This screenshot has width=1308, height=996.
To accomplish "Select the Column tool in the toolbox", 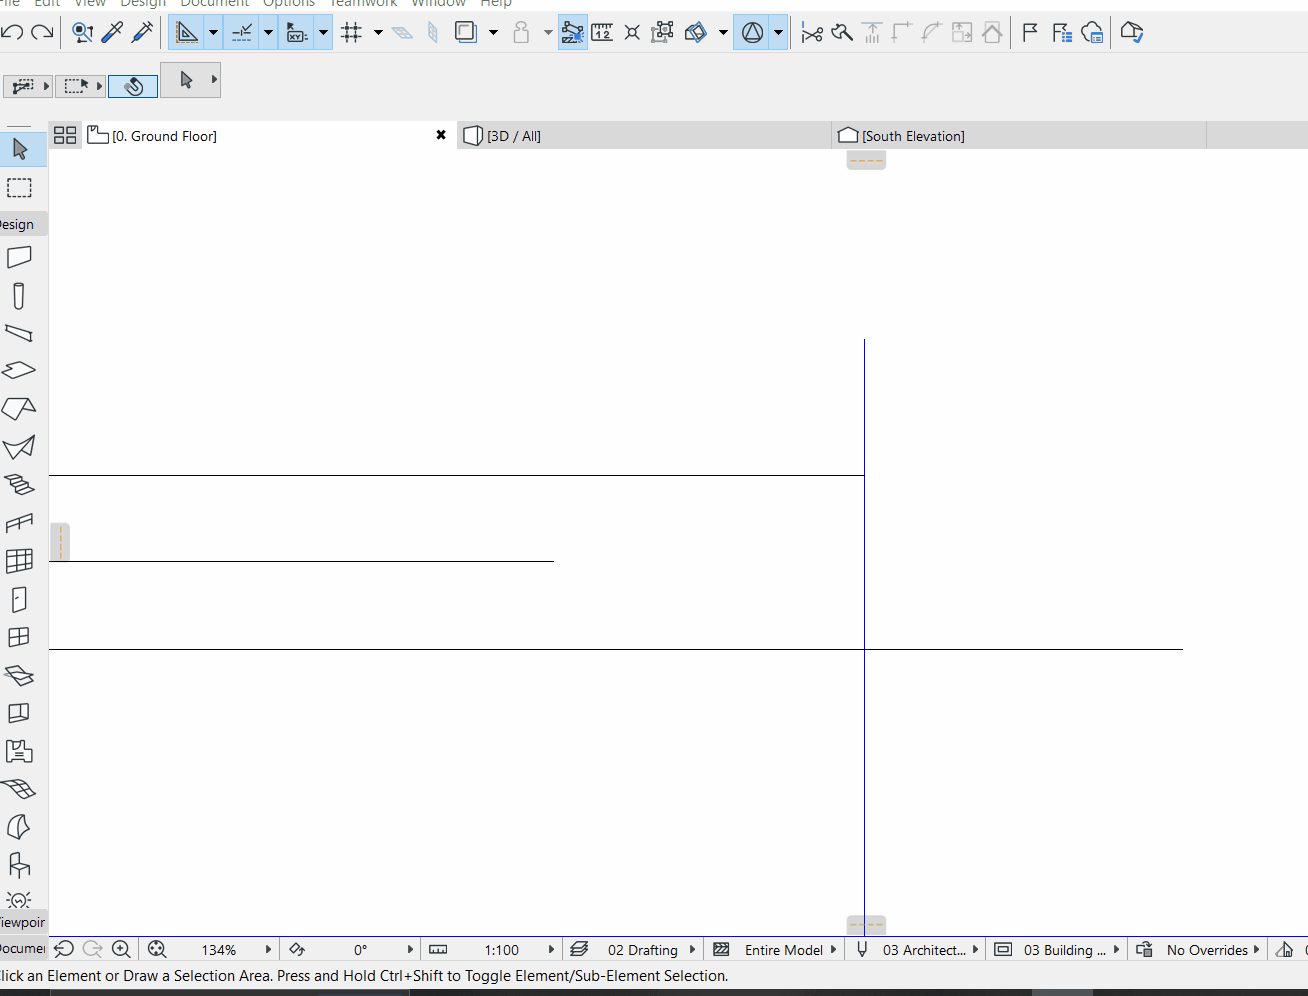I will (19, 296).
